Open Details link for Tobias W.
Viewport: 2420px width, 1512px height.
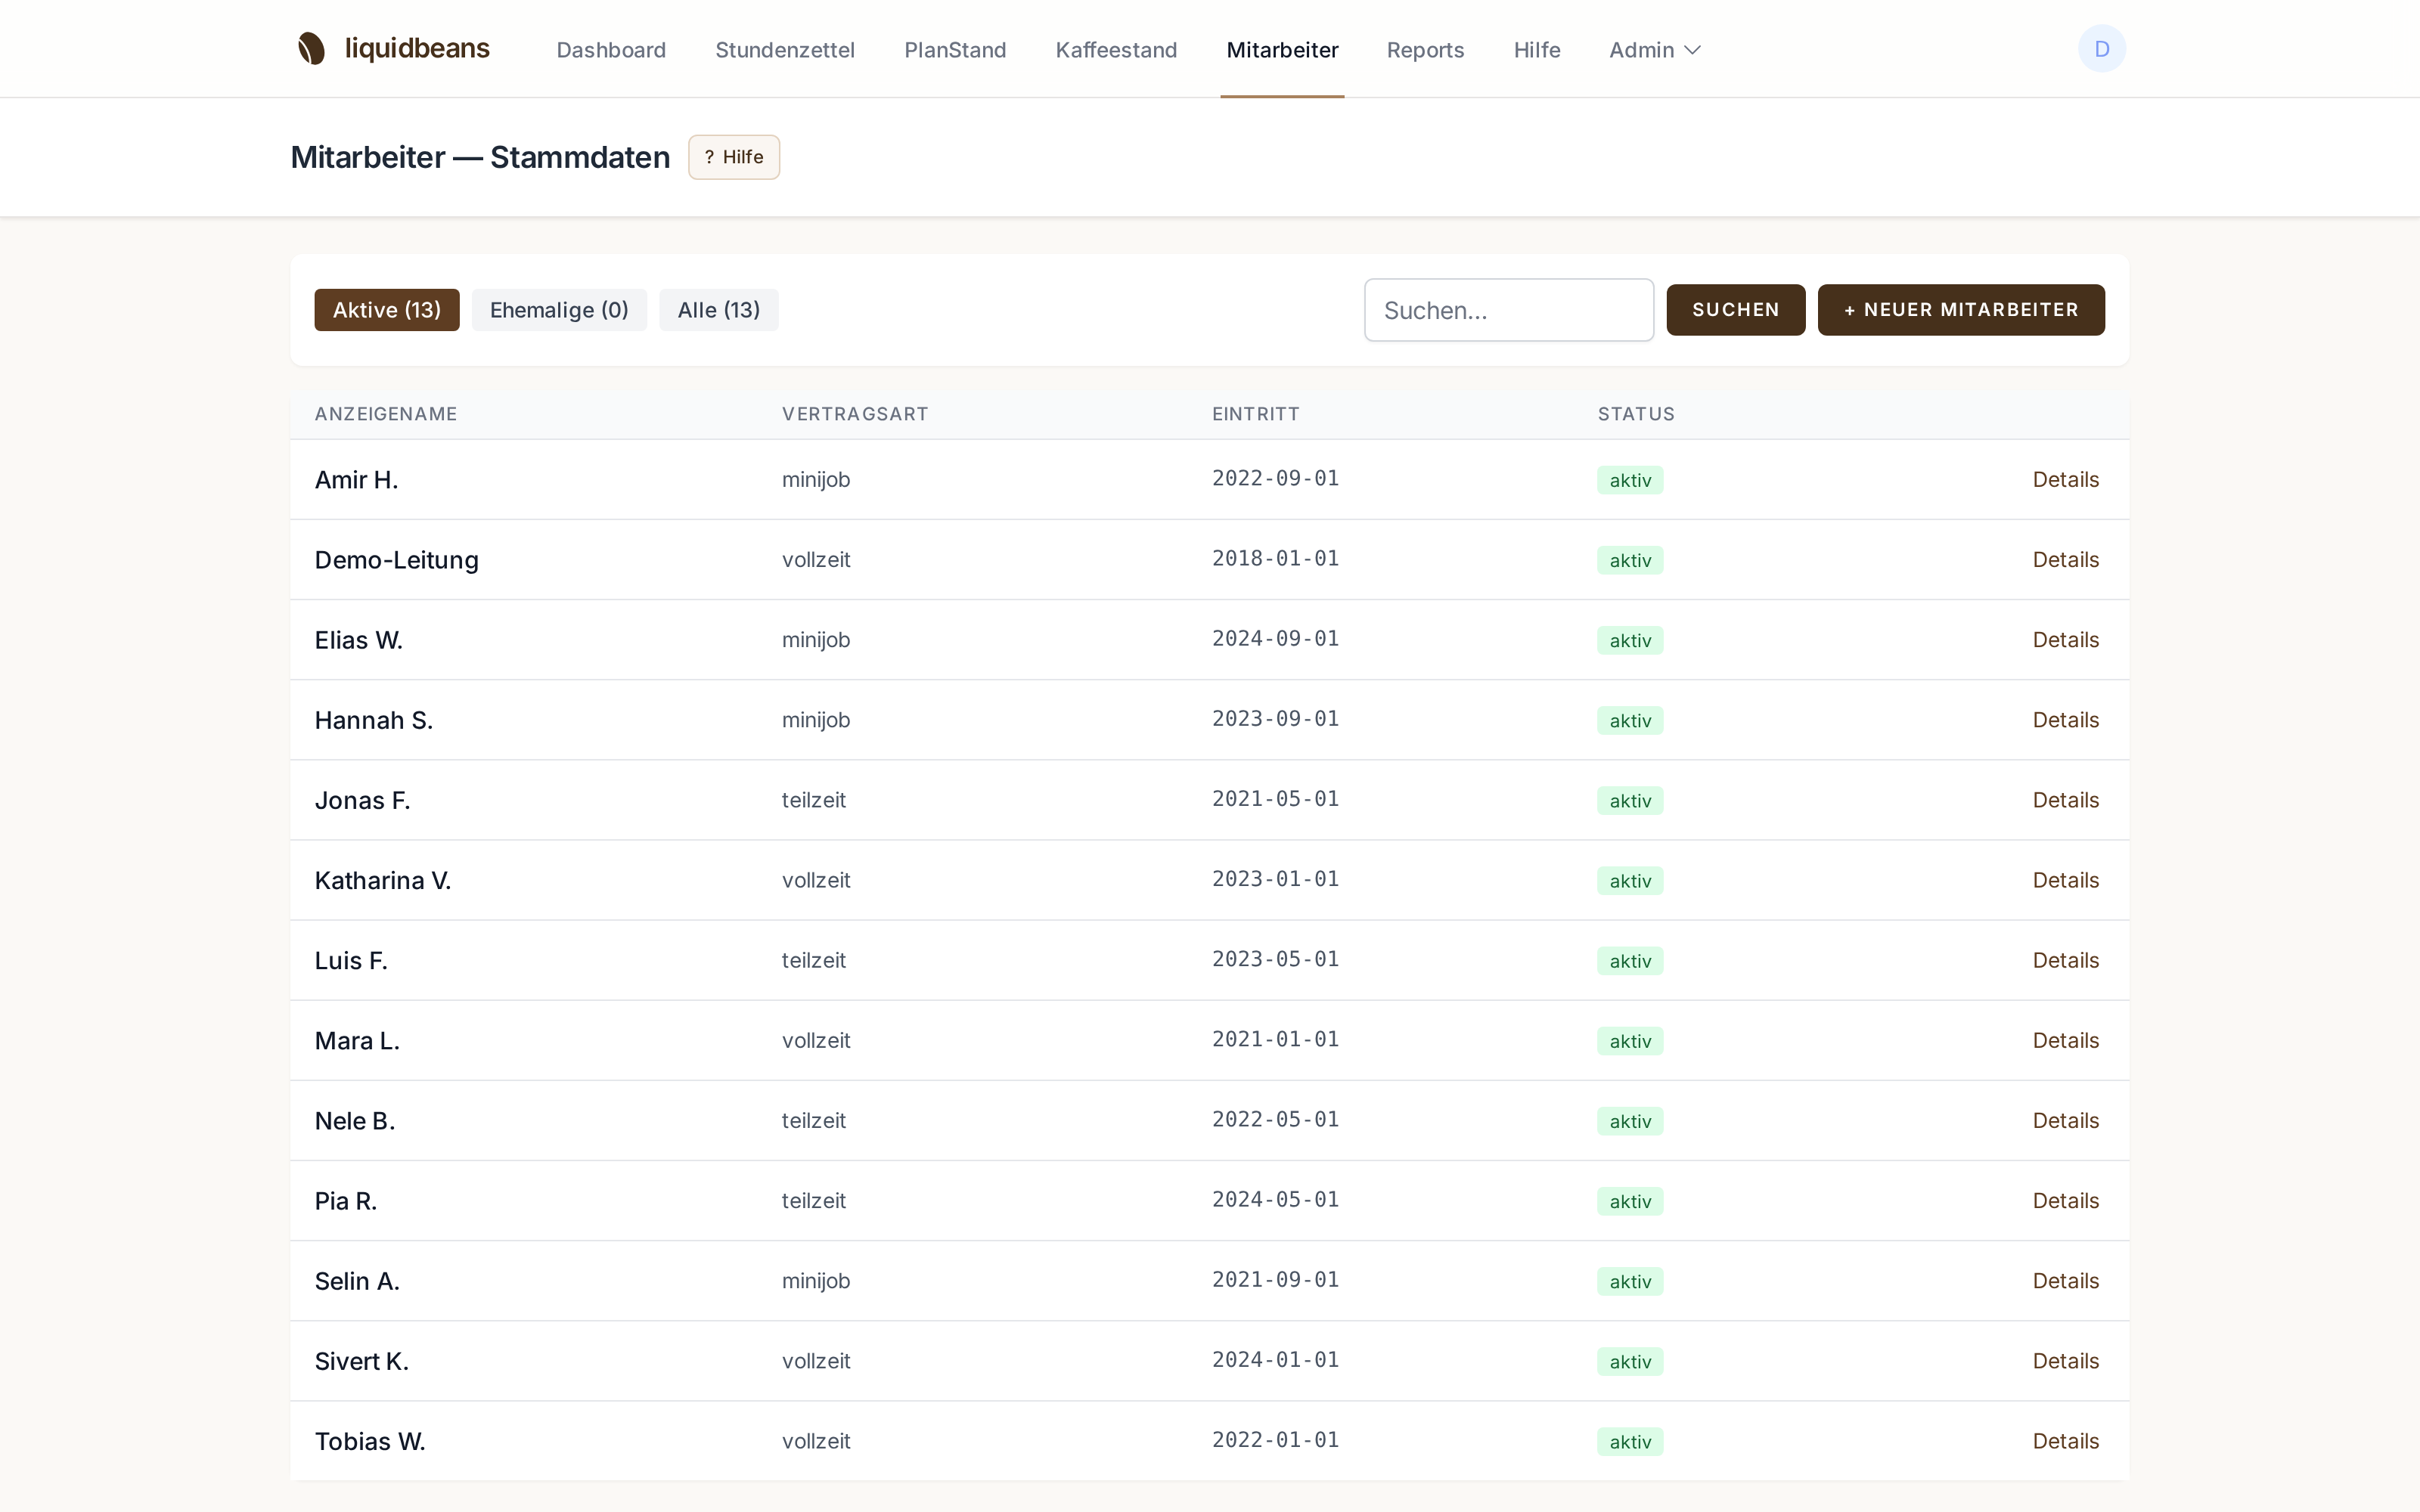(2065, 1441)
